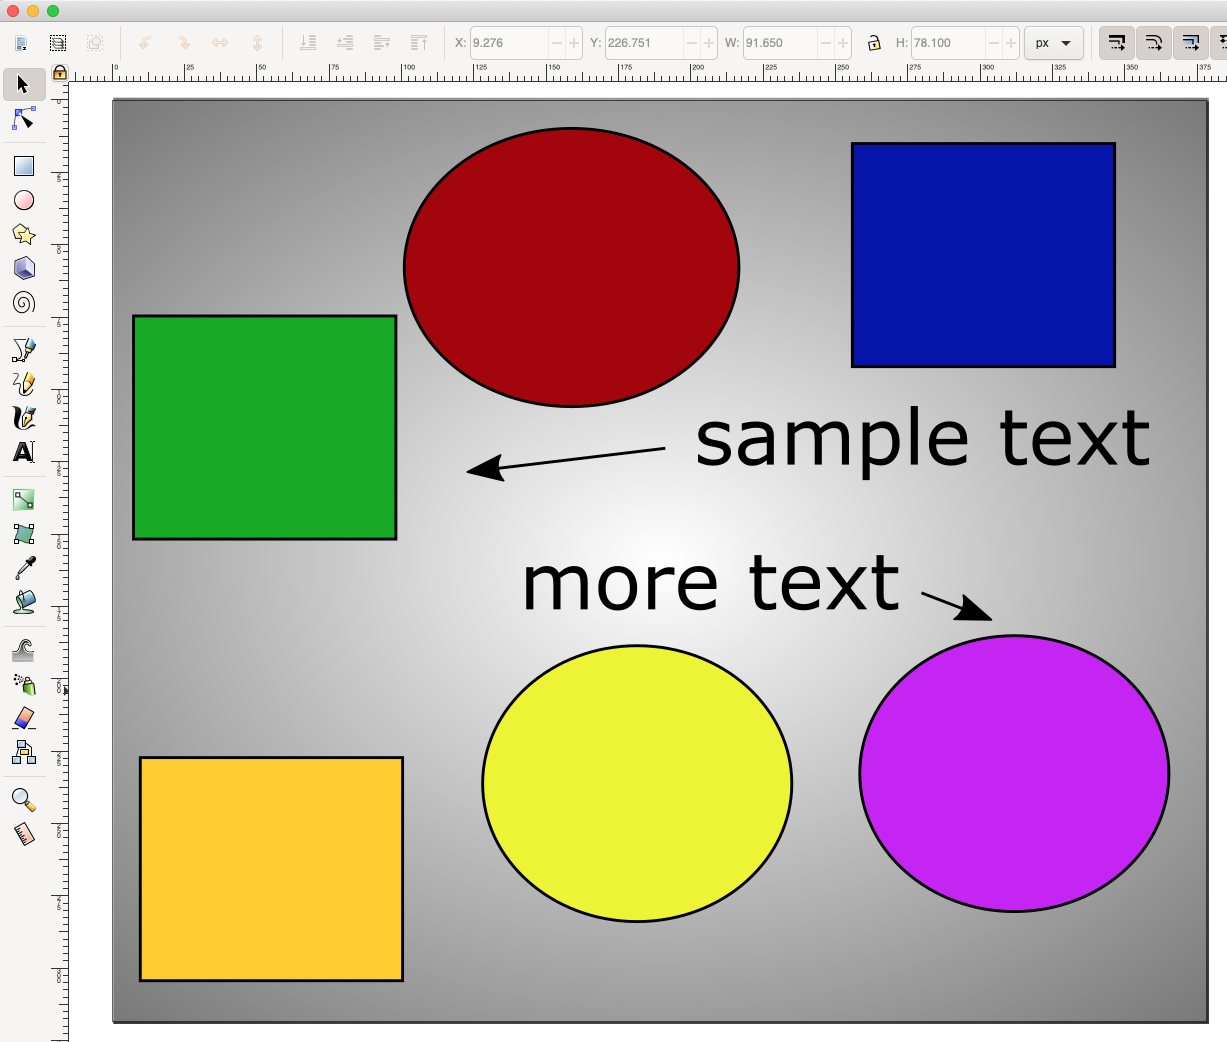Toggle the guides lock at ruler corner

coord(60,73)
